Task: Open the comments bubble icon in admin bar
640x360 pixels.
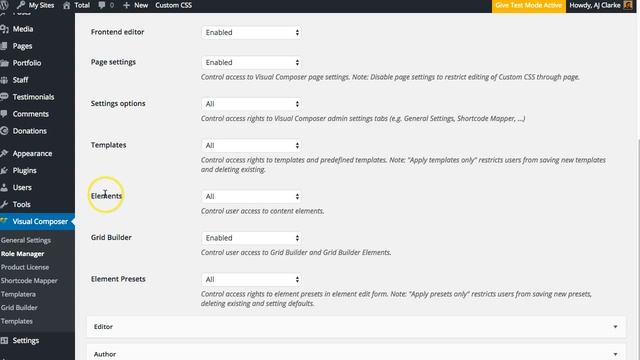Action: (102, 5)
